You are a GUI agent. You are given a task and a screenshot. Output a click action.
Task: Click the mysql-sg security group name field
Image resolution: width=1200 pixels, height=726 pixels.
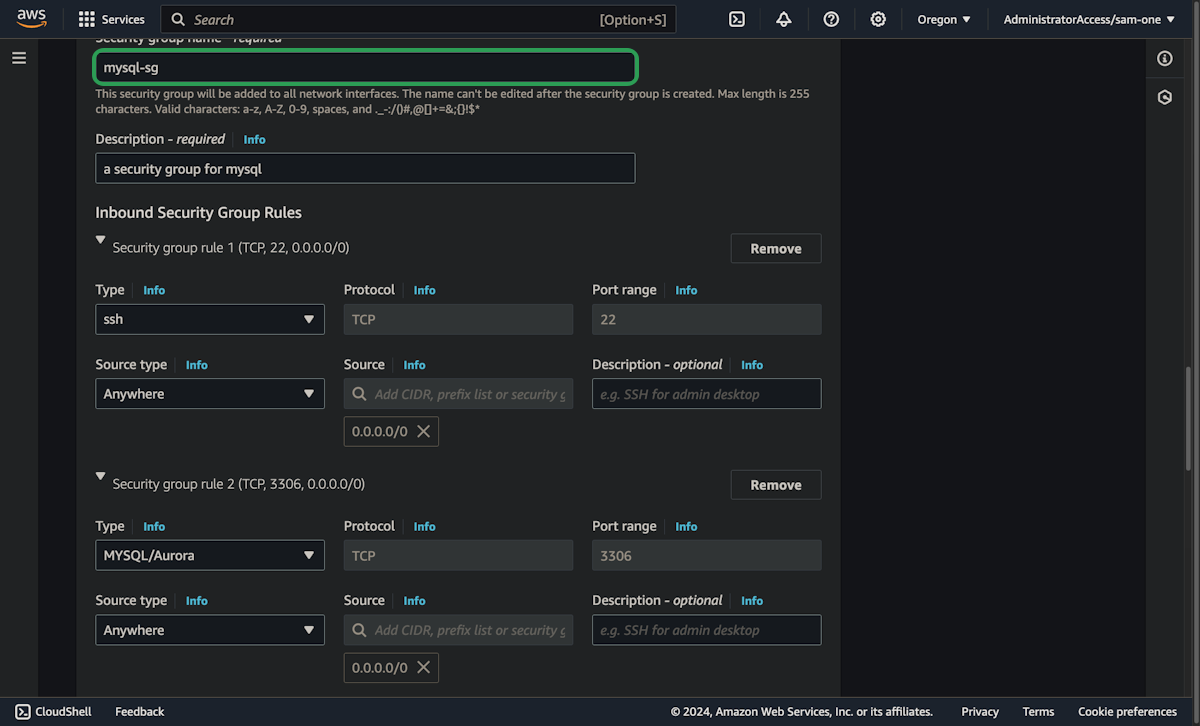coord(365,68)
